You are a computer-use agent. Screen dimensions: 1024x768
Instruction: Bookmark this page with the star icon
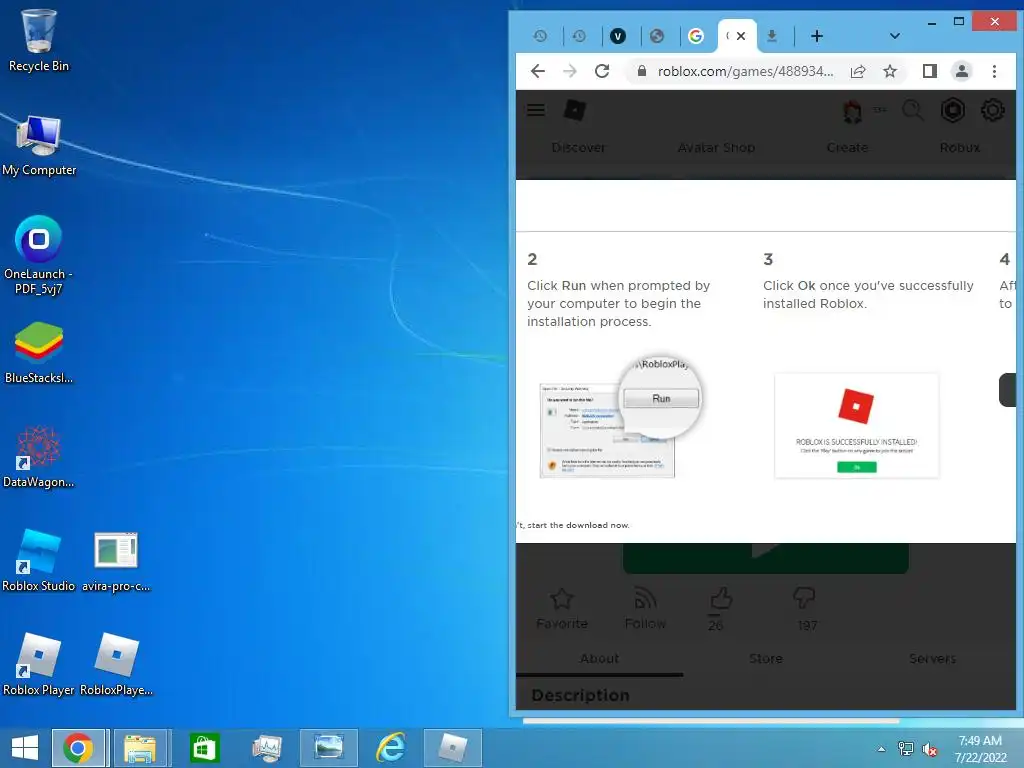[x=889, y=71]
